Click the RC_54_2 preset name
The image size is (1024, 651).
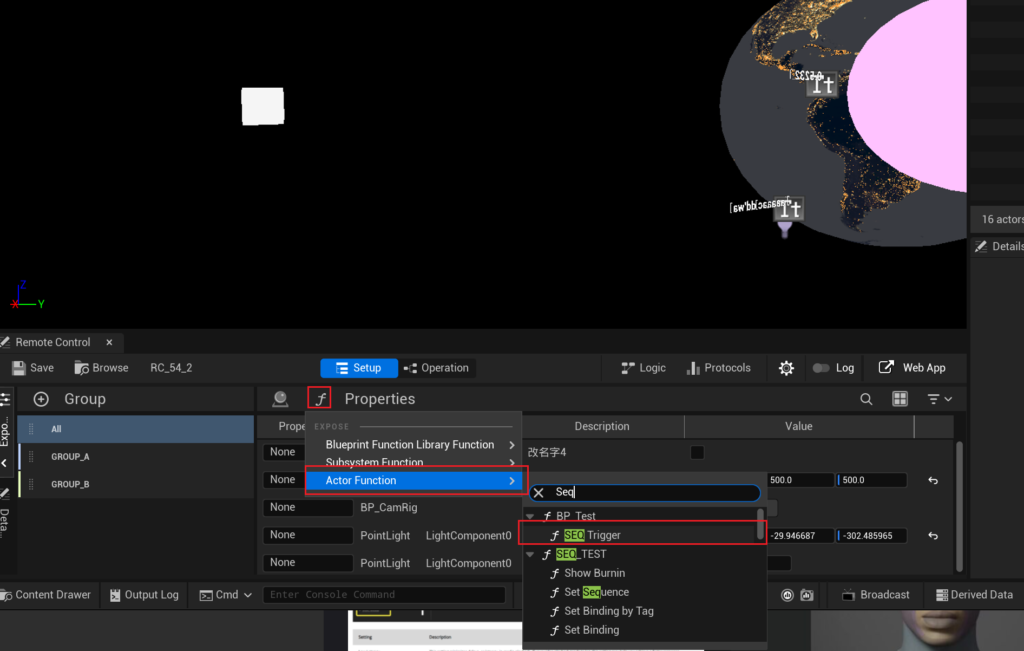coord(171,368)
